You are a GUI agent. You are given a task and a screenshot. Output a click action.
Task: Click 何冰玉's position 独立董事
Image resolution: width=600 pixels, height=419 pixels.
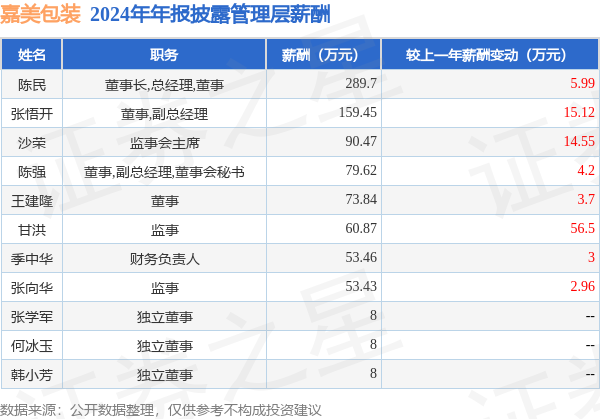point(164,346)
